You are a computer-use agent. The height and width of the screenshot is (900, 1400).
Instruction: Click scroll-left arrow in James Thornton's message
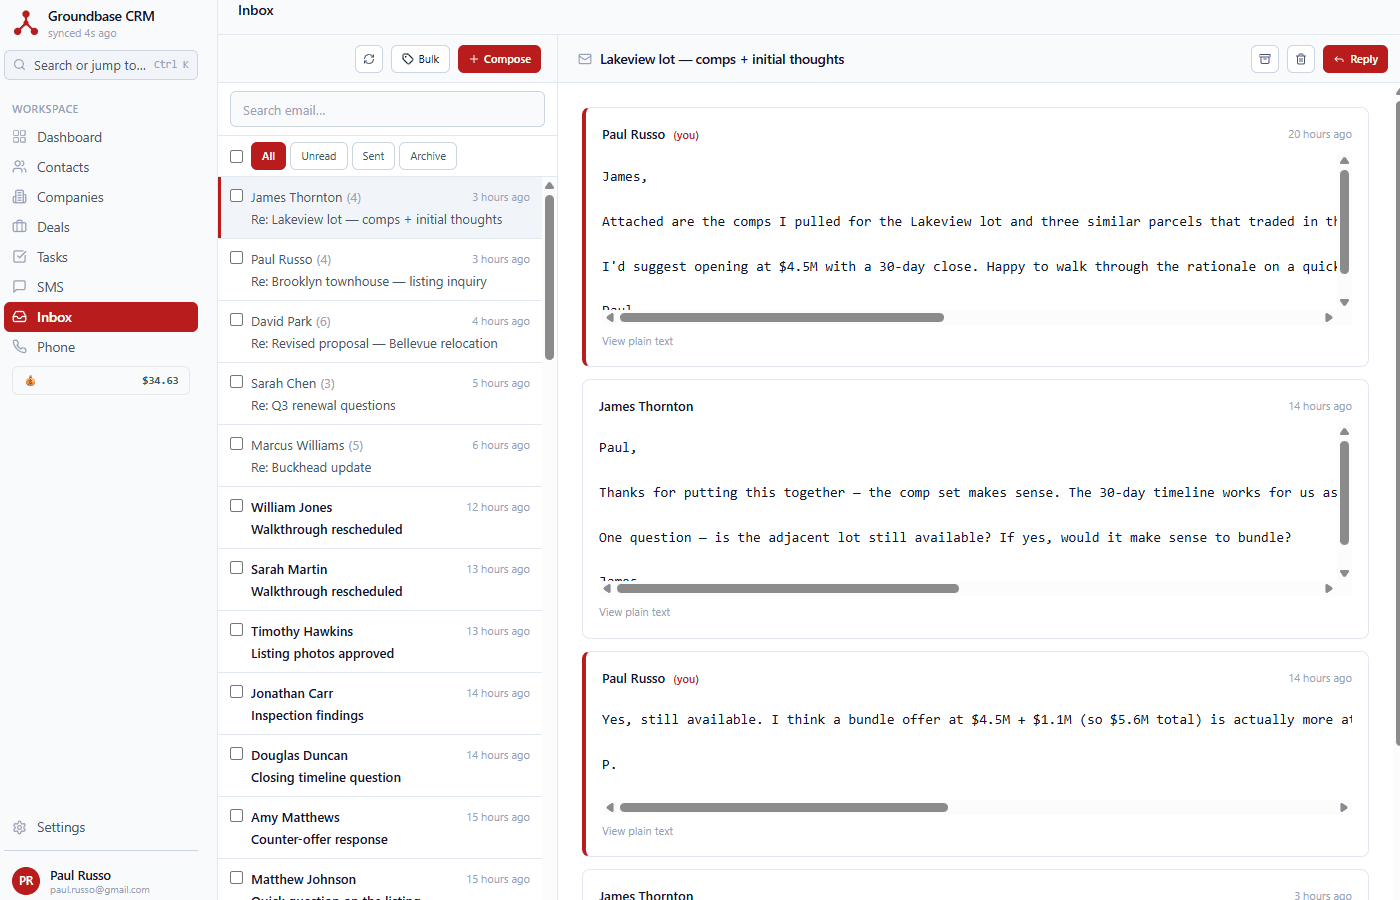pos(607,589)
